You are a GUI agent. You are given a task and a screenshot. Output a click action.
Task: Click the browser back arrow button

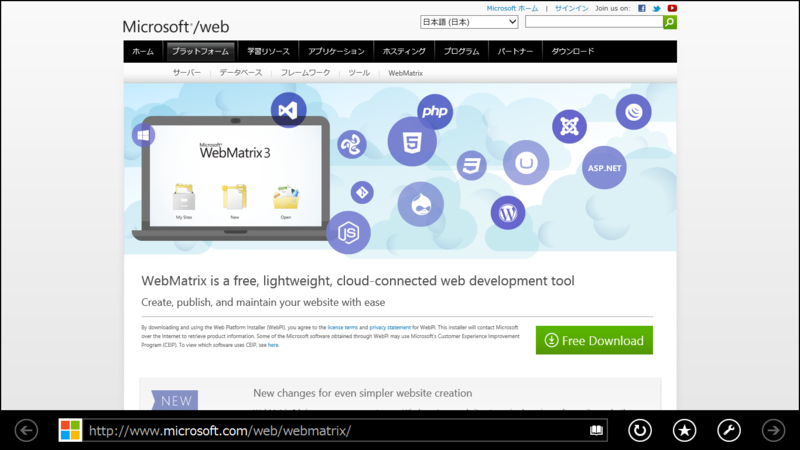26,431
